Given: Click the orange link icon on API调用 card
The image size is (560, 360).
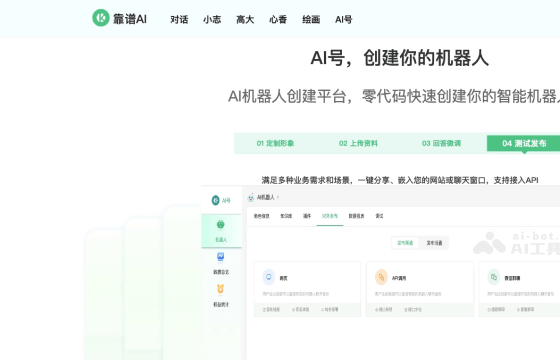Looking at the screenshot, I should [381, 277].
